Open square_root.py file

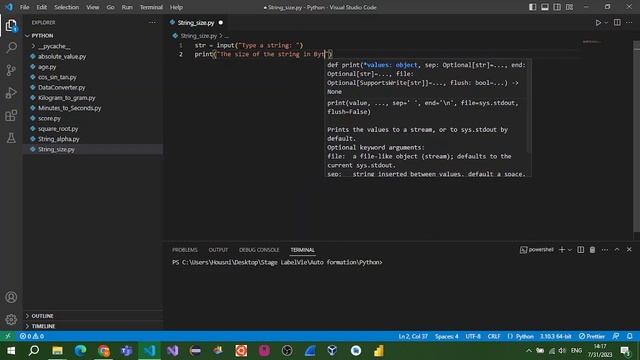pos(58,129)
